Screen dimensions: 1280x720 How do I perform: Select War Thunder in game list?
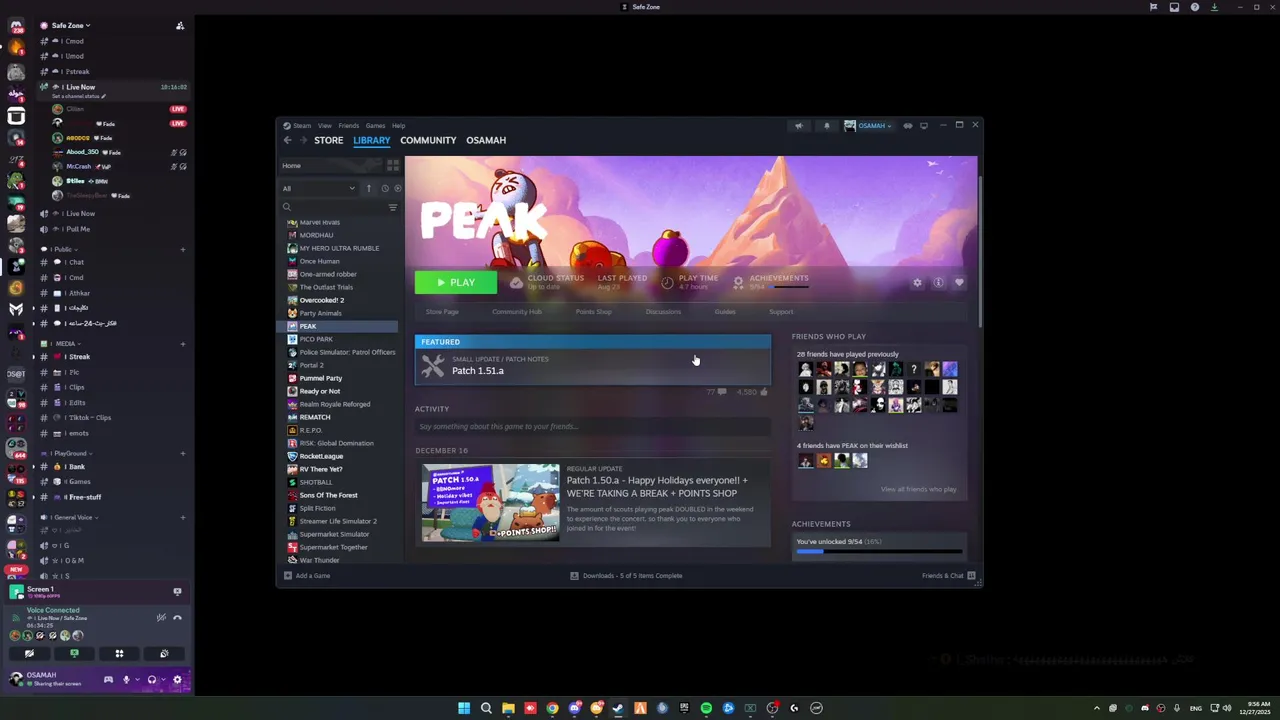[x=319, y=560]
